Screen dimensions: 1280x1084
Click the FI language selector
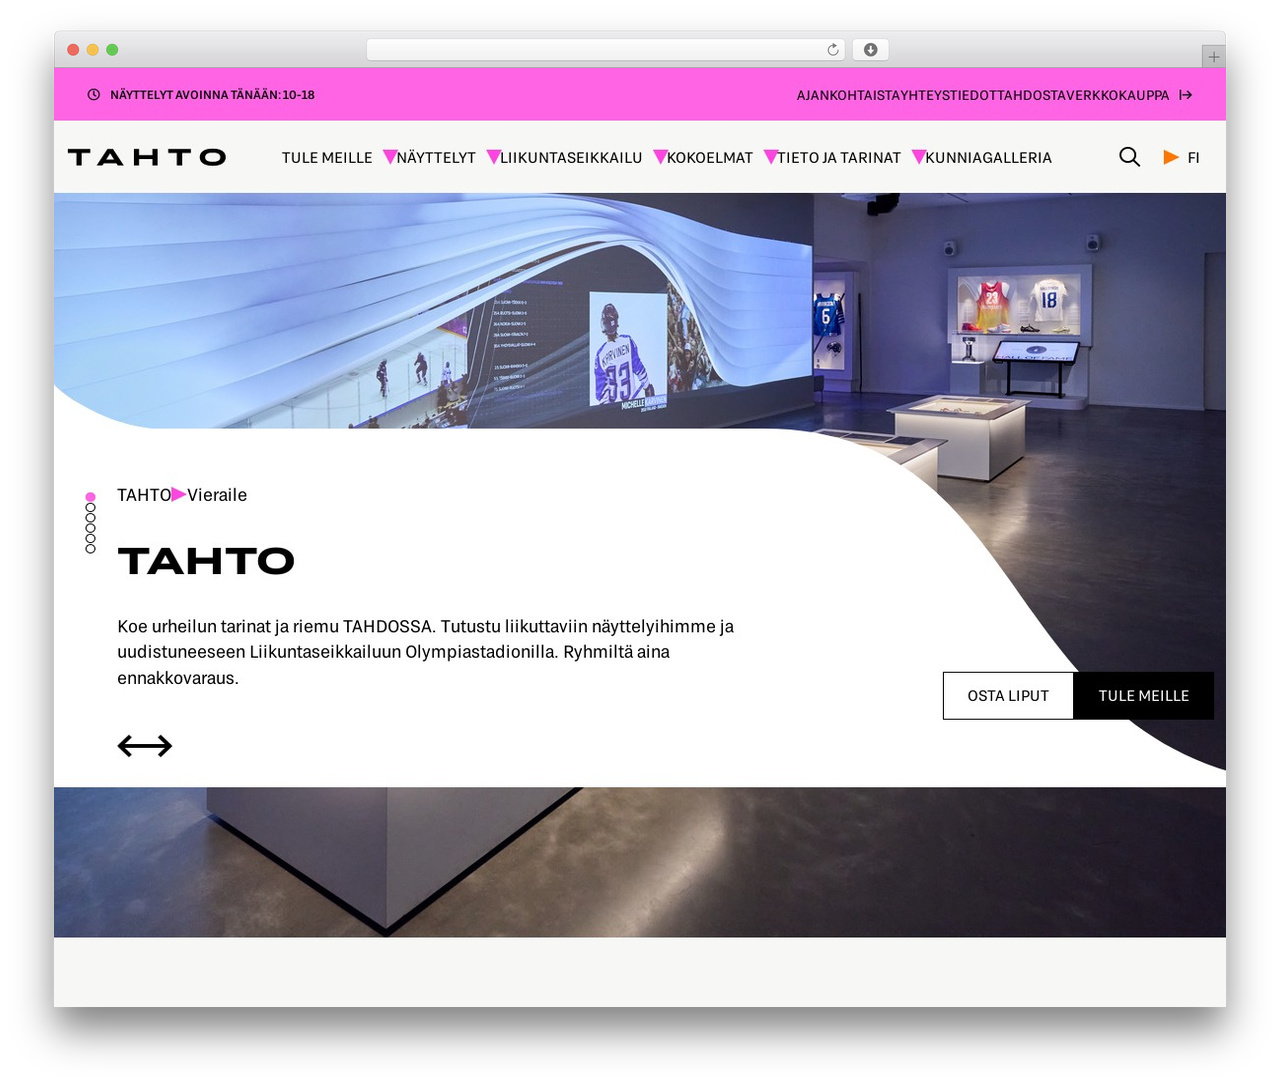(x=1193, y=158)
